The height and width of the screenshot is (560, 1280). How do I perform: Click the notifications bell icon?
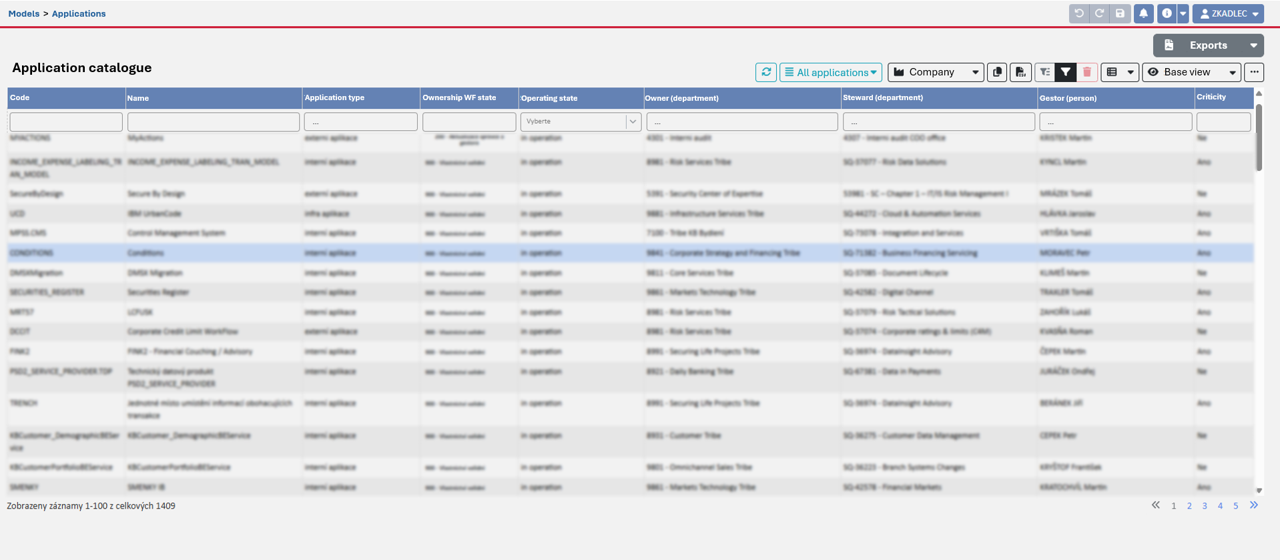tap(1143, 14)
